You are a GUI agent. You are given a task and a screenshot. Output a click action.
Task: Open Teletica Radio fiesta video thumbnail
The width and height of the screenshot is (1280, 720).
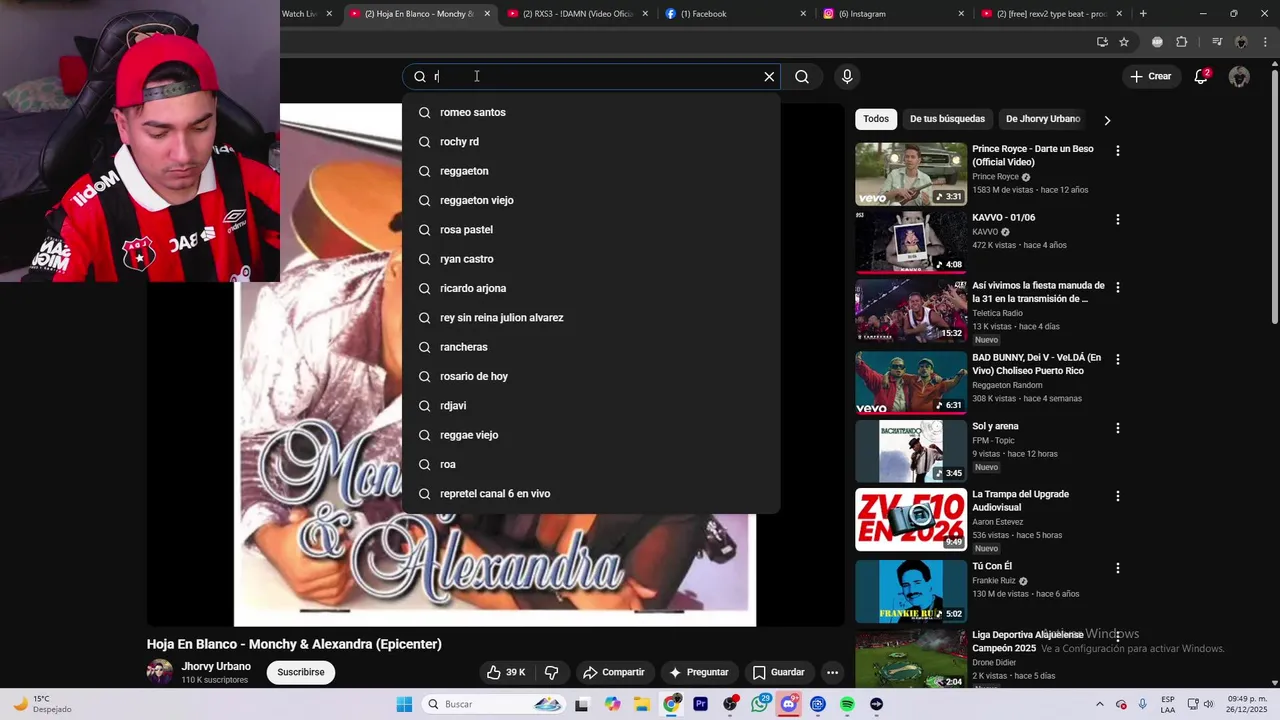coord(910,311)
